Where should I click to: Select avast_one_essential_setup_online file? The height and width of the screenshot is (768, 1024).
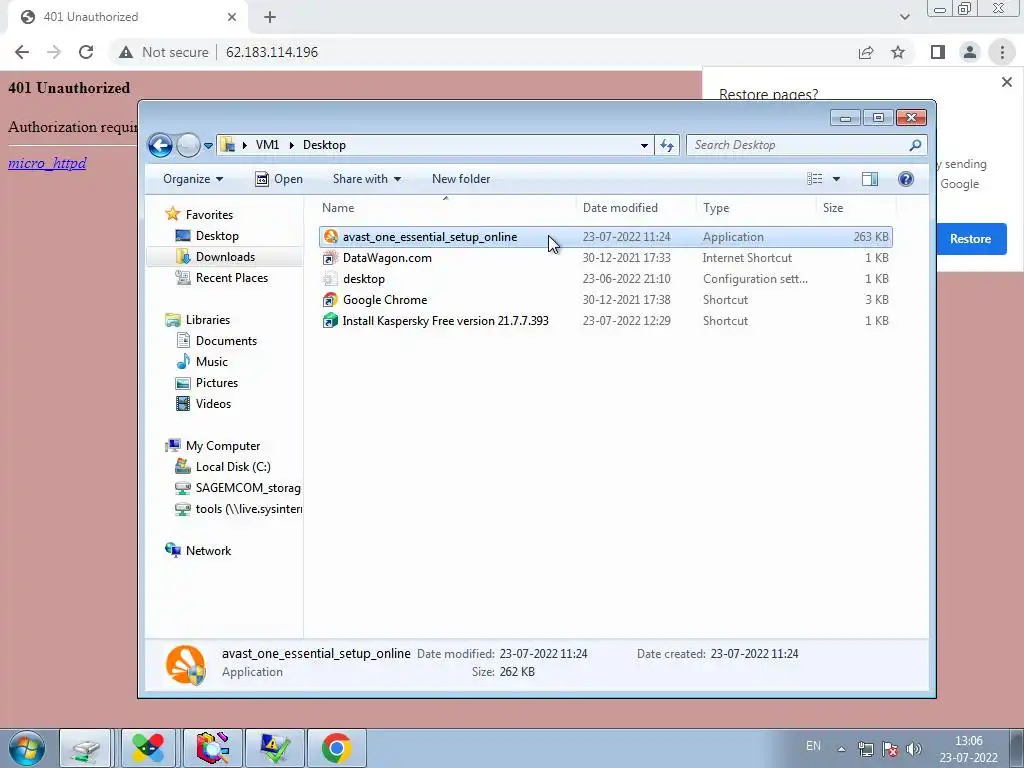605,237
